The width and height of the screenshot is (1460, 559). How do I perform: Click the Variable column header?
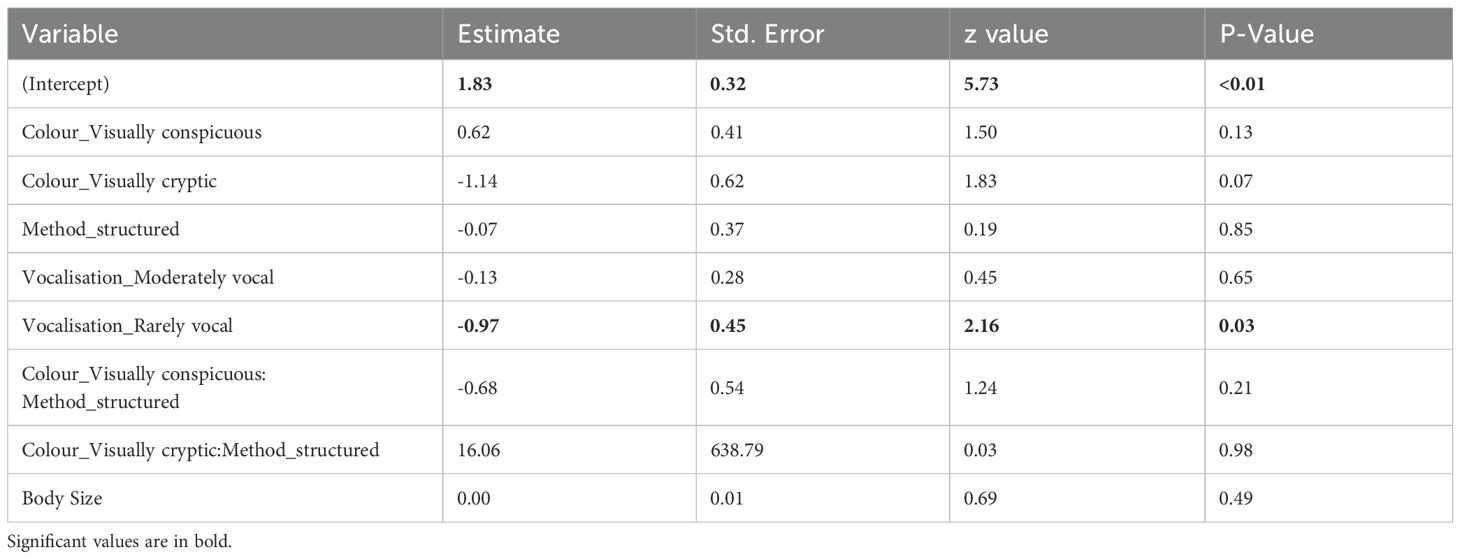point(70,34)
